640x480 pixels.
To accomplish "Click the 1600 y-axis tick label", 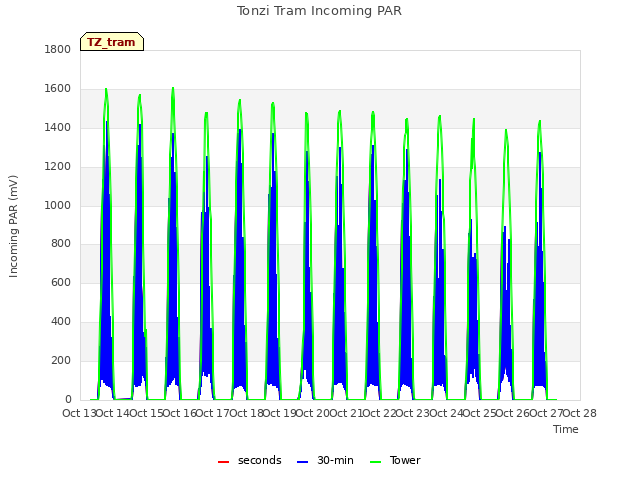I will 58,89.
